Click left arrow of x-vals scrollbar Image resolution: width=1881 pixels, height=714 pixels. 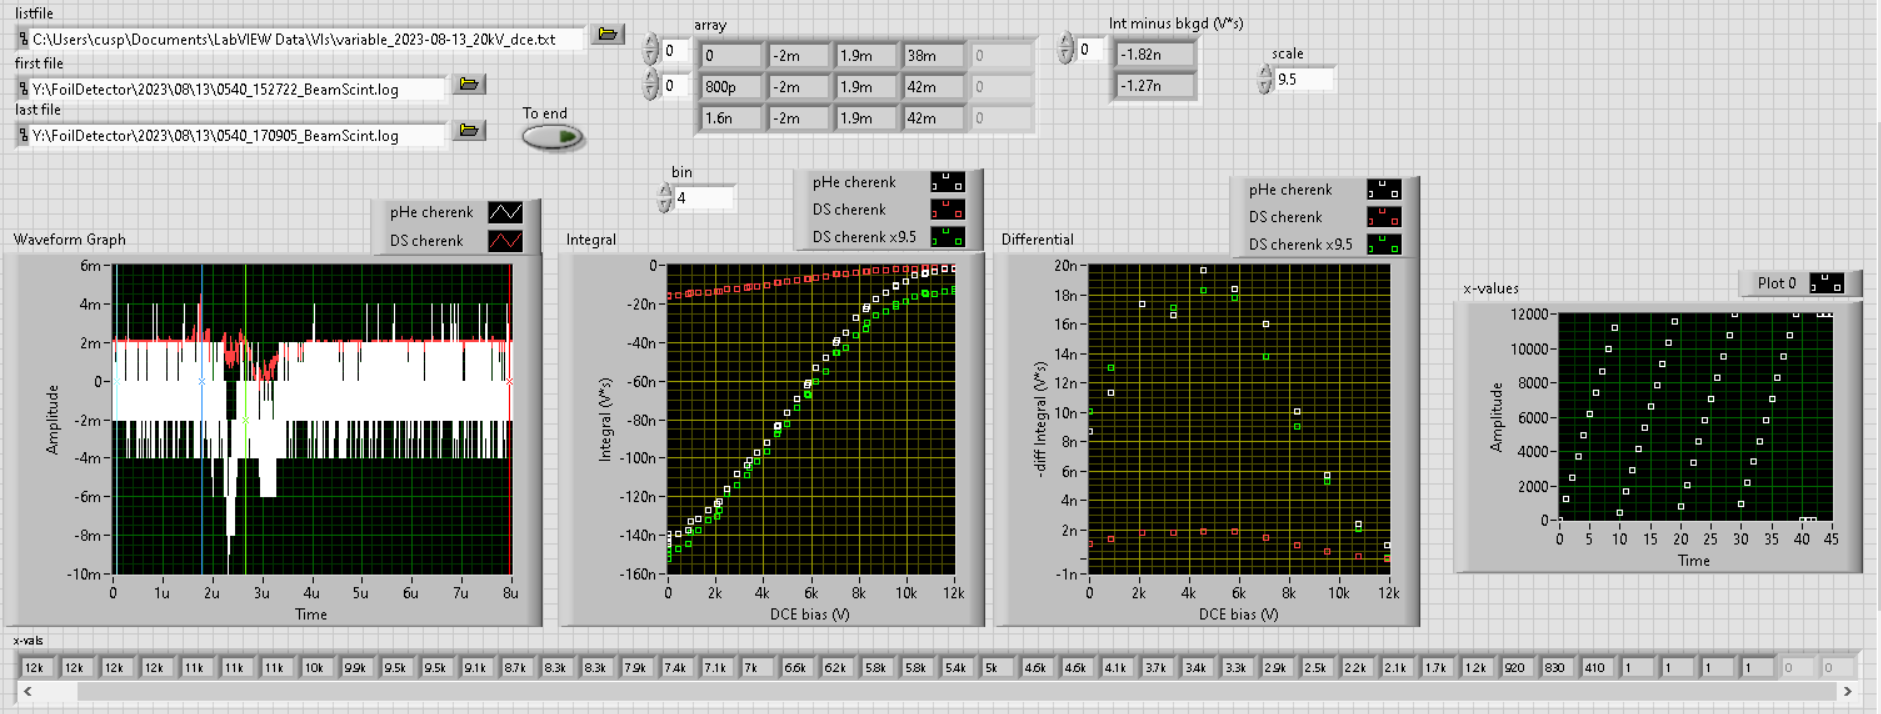coord(27,691)
